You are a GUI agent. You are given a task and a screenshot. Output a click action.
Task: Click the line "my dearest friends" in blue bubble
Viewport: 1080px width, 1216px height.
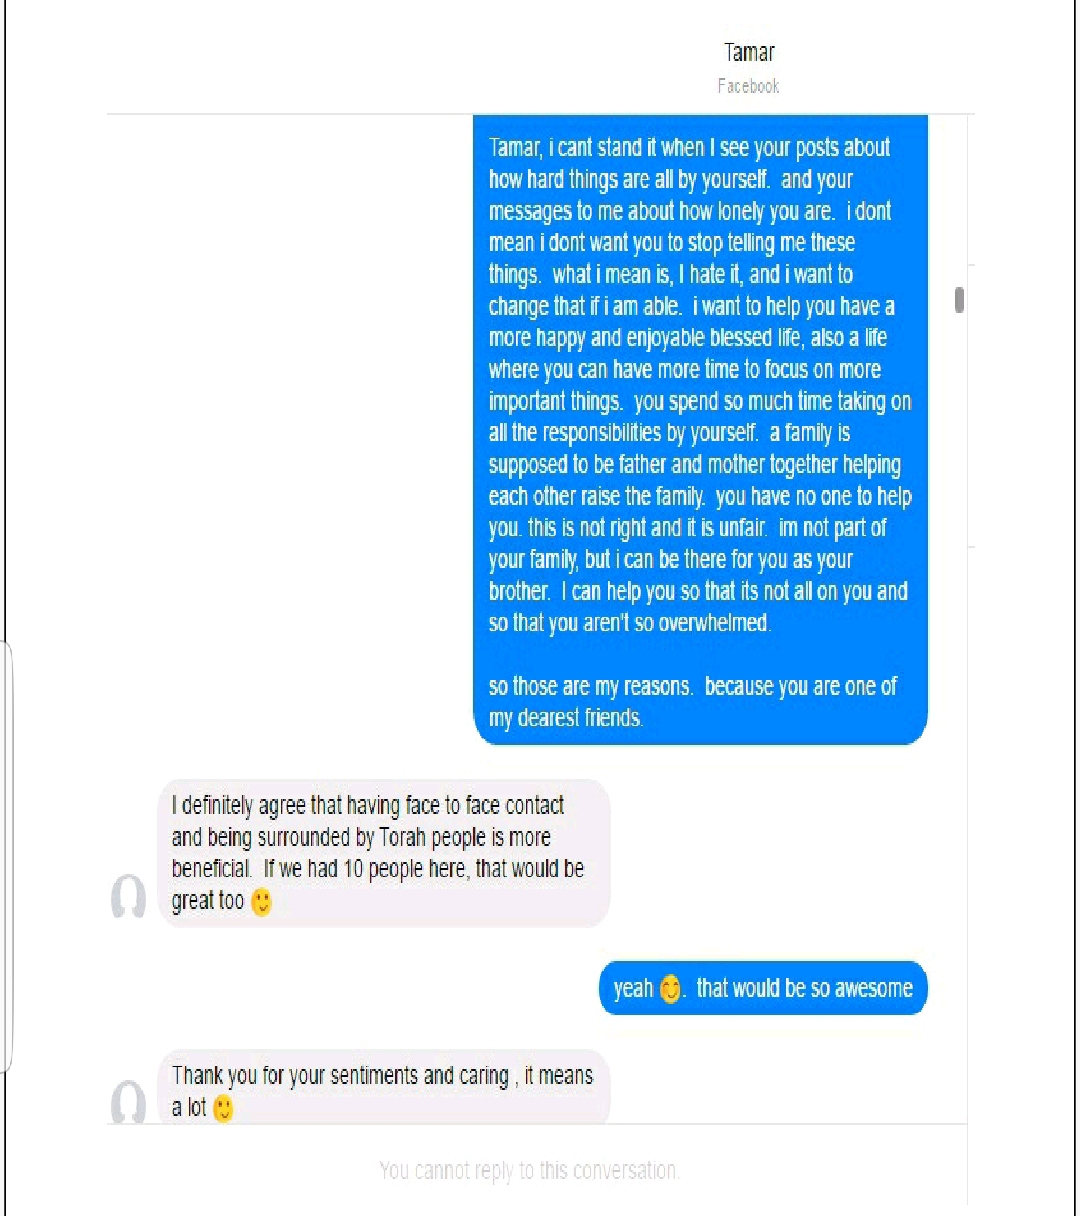click(x=566, y=718)
